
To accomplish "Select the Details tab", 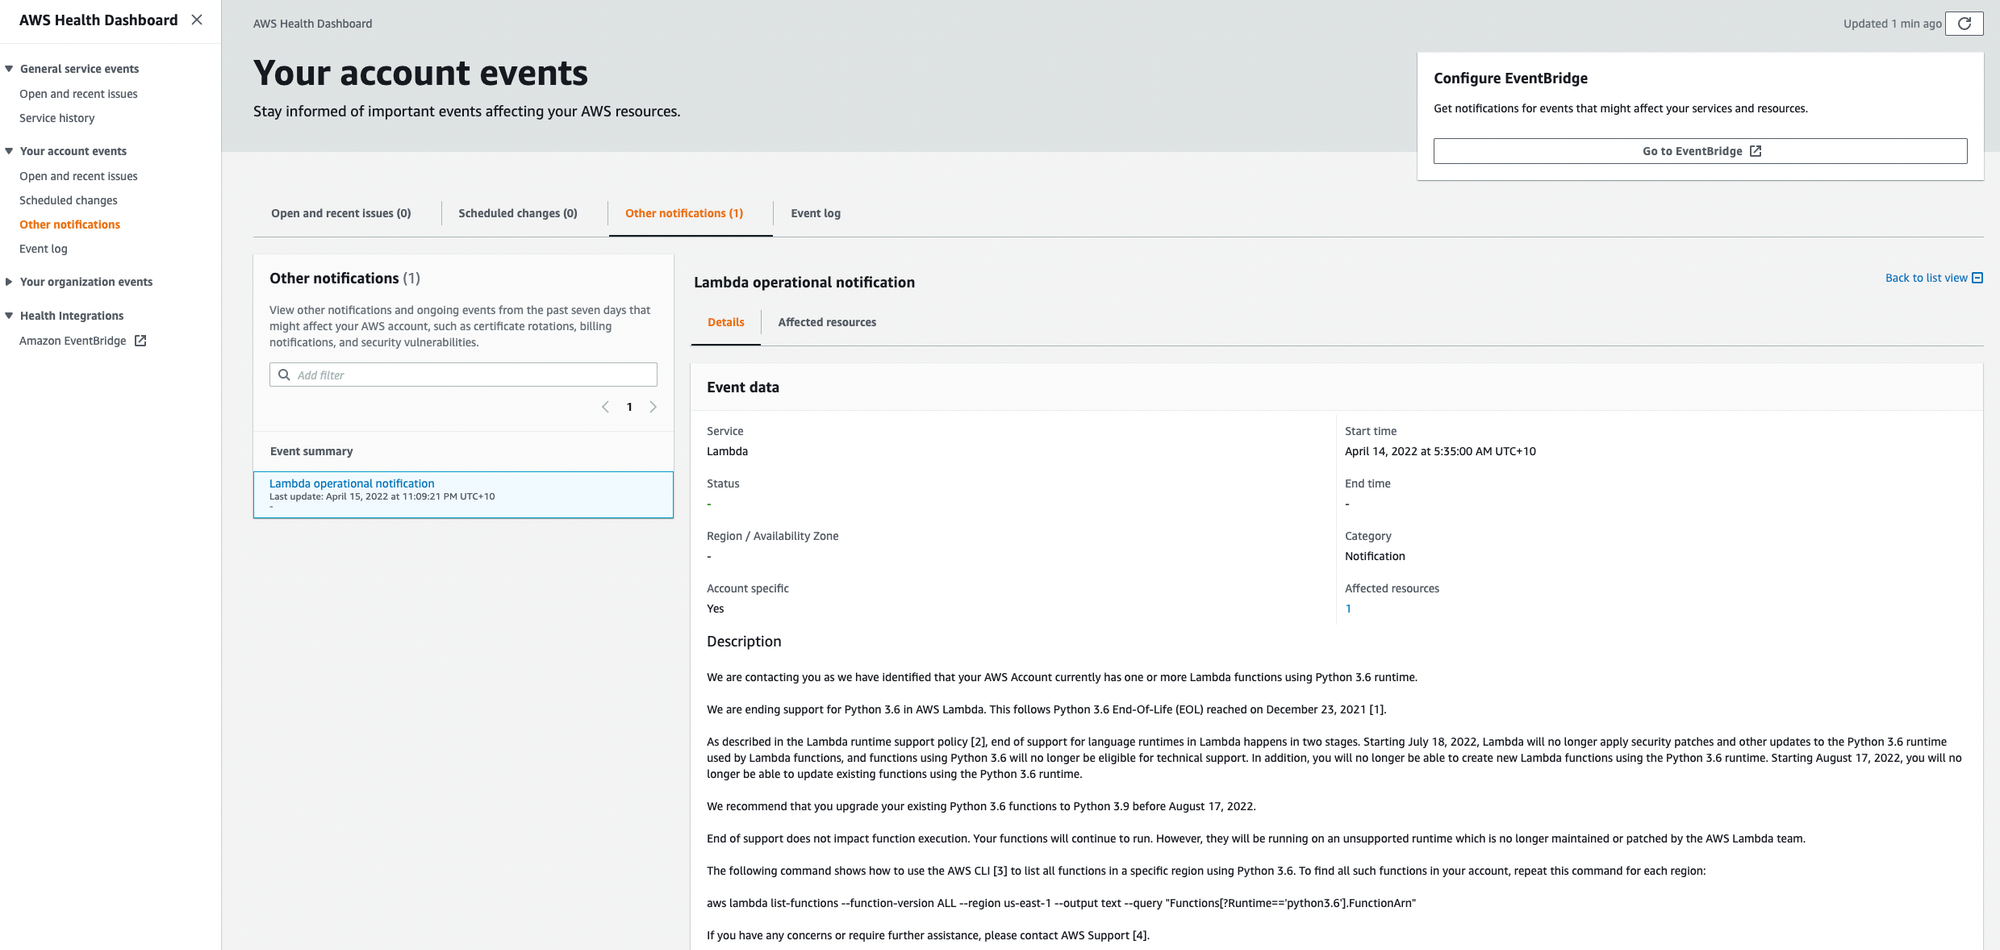I will click(726, 322).
